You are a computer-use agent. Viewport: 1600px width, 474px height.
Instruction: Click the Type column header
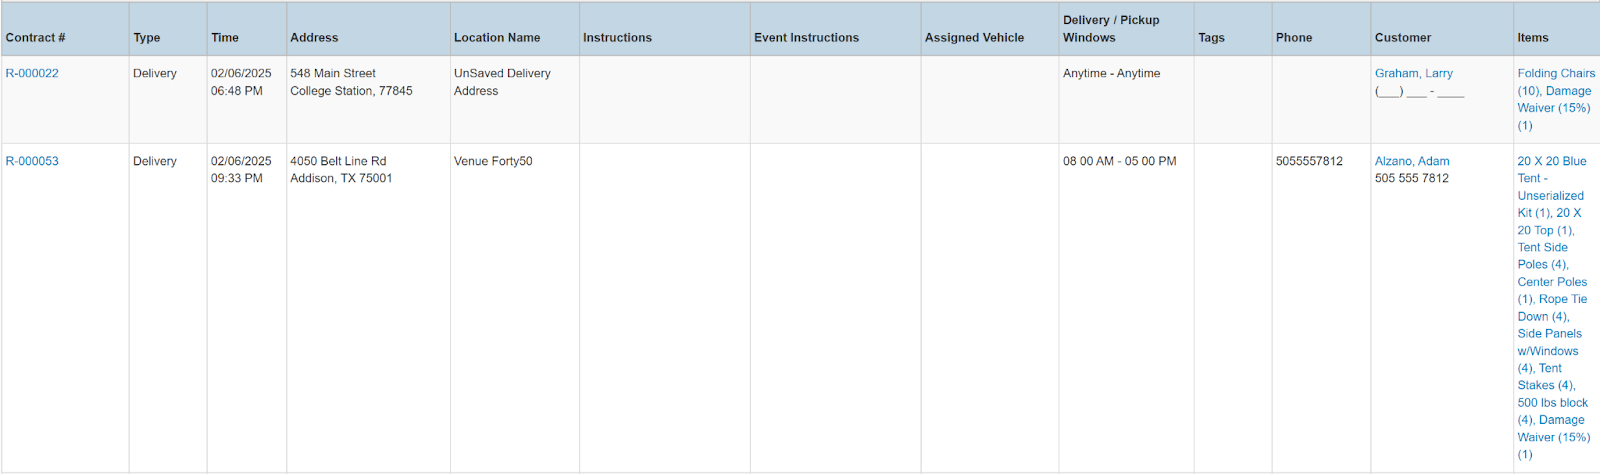tap(147, 38)
